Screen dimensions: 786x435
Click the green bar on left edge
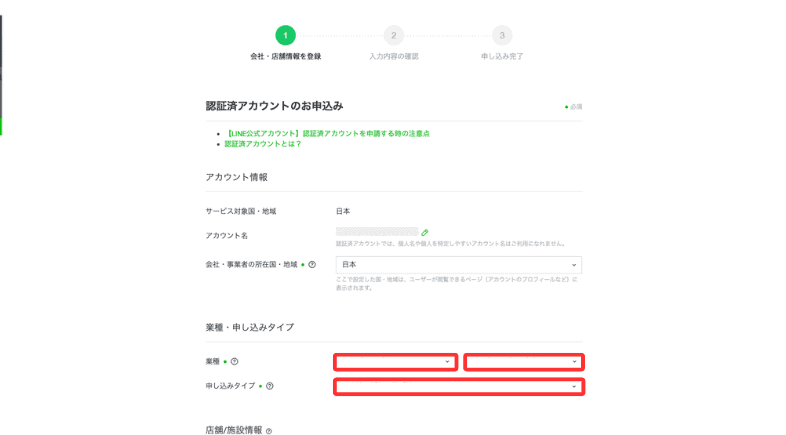pyautogui.click(x=1, y=126)
